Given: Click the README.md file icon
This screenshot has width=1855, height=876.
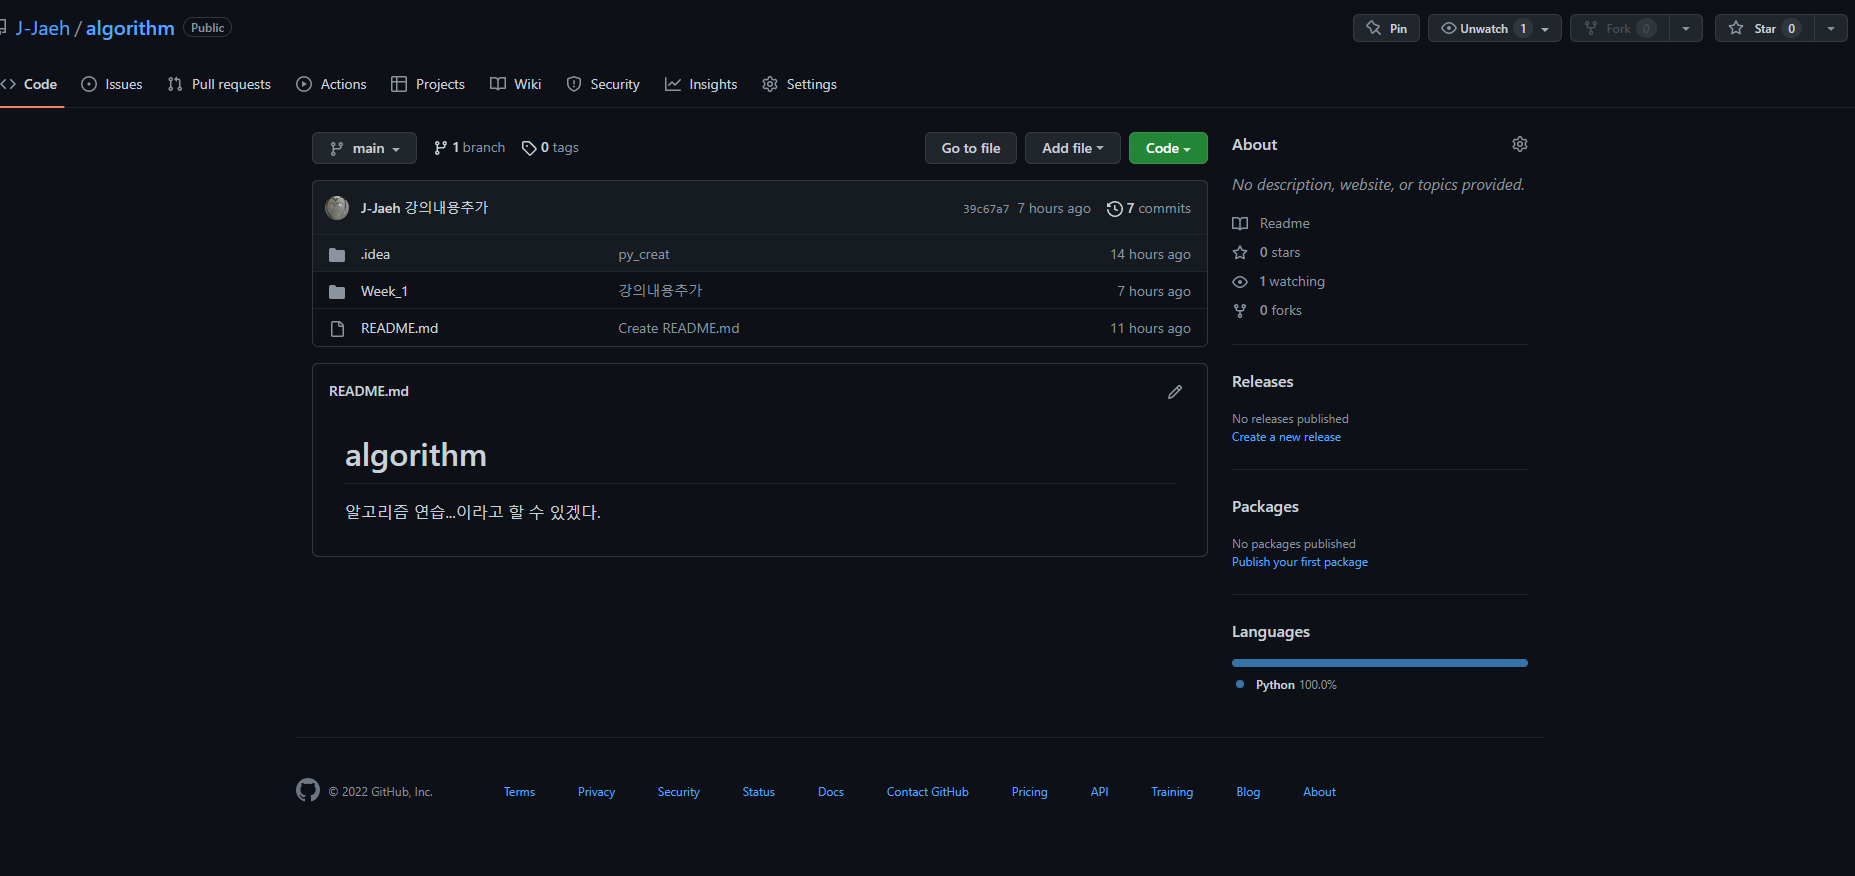Looking at the screenshot, I should coord(337,329).
